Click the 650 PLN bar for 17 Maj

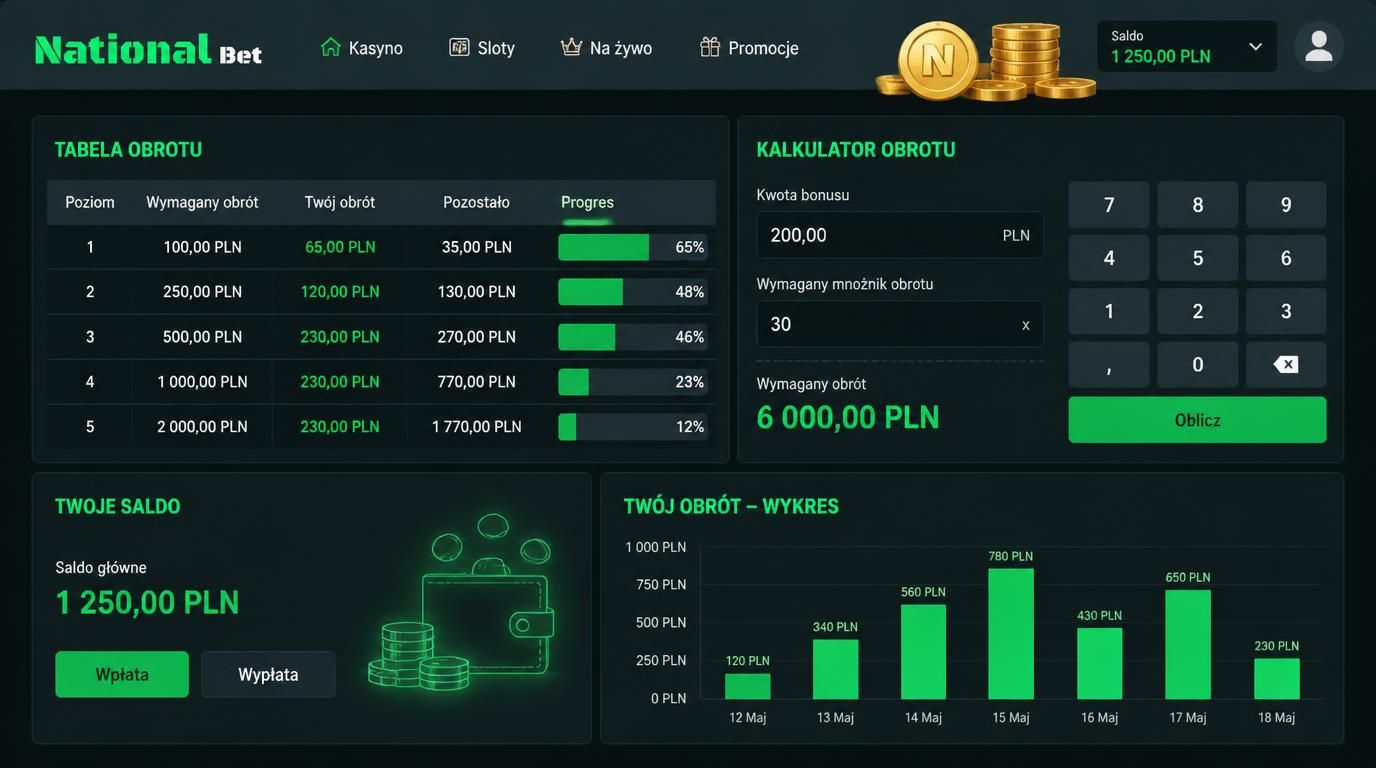1188,645
